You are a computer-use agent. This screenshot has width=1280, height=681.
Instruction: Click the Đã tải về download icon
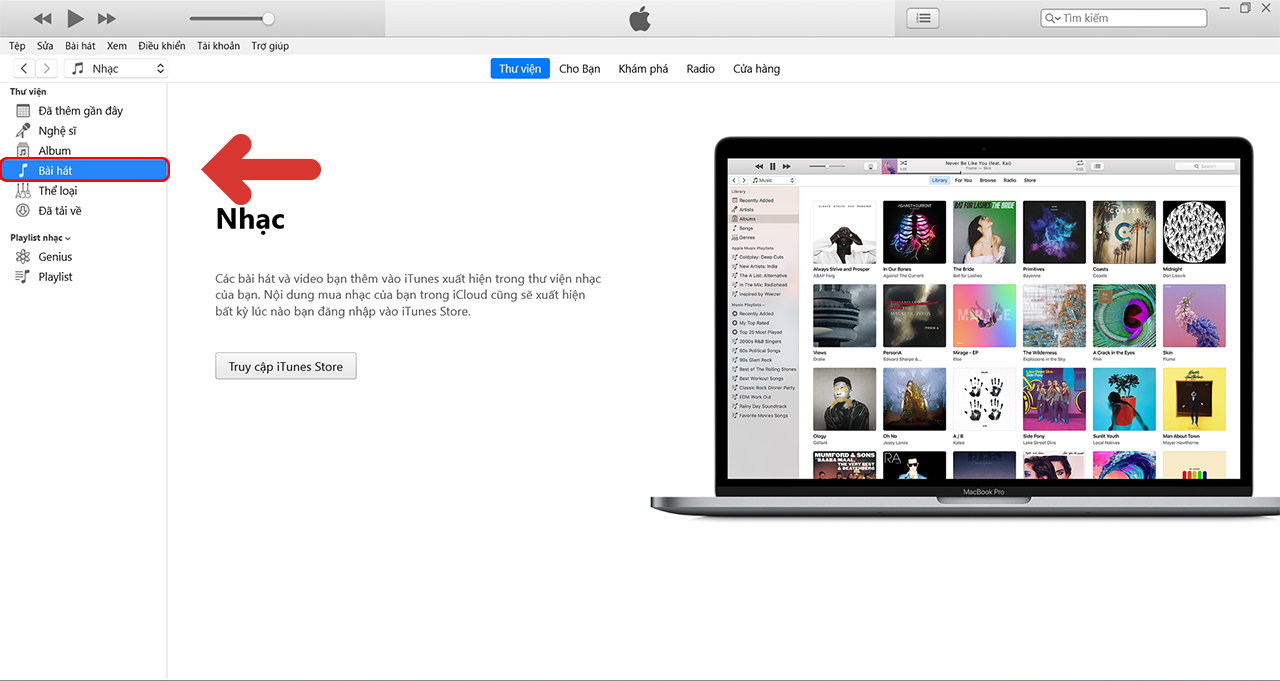(x=22, y=211)
